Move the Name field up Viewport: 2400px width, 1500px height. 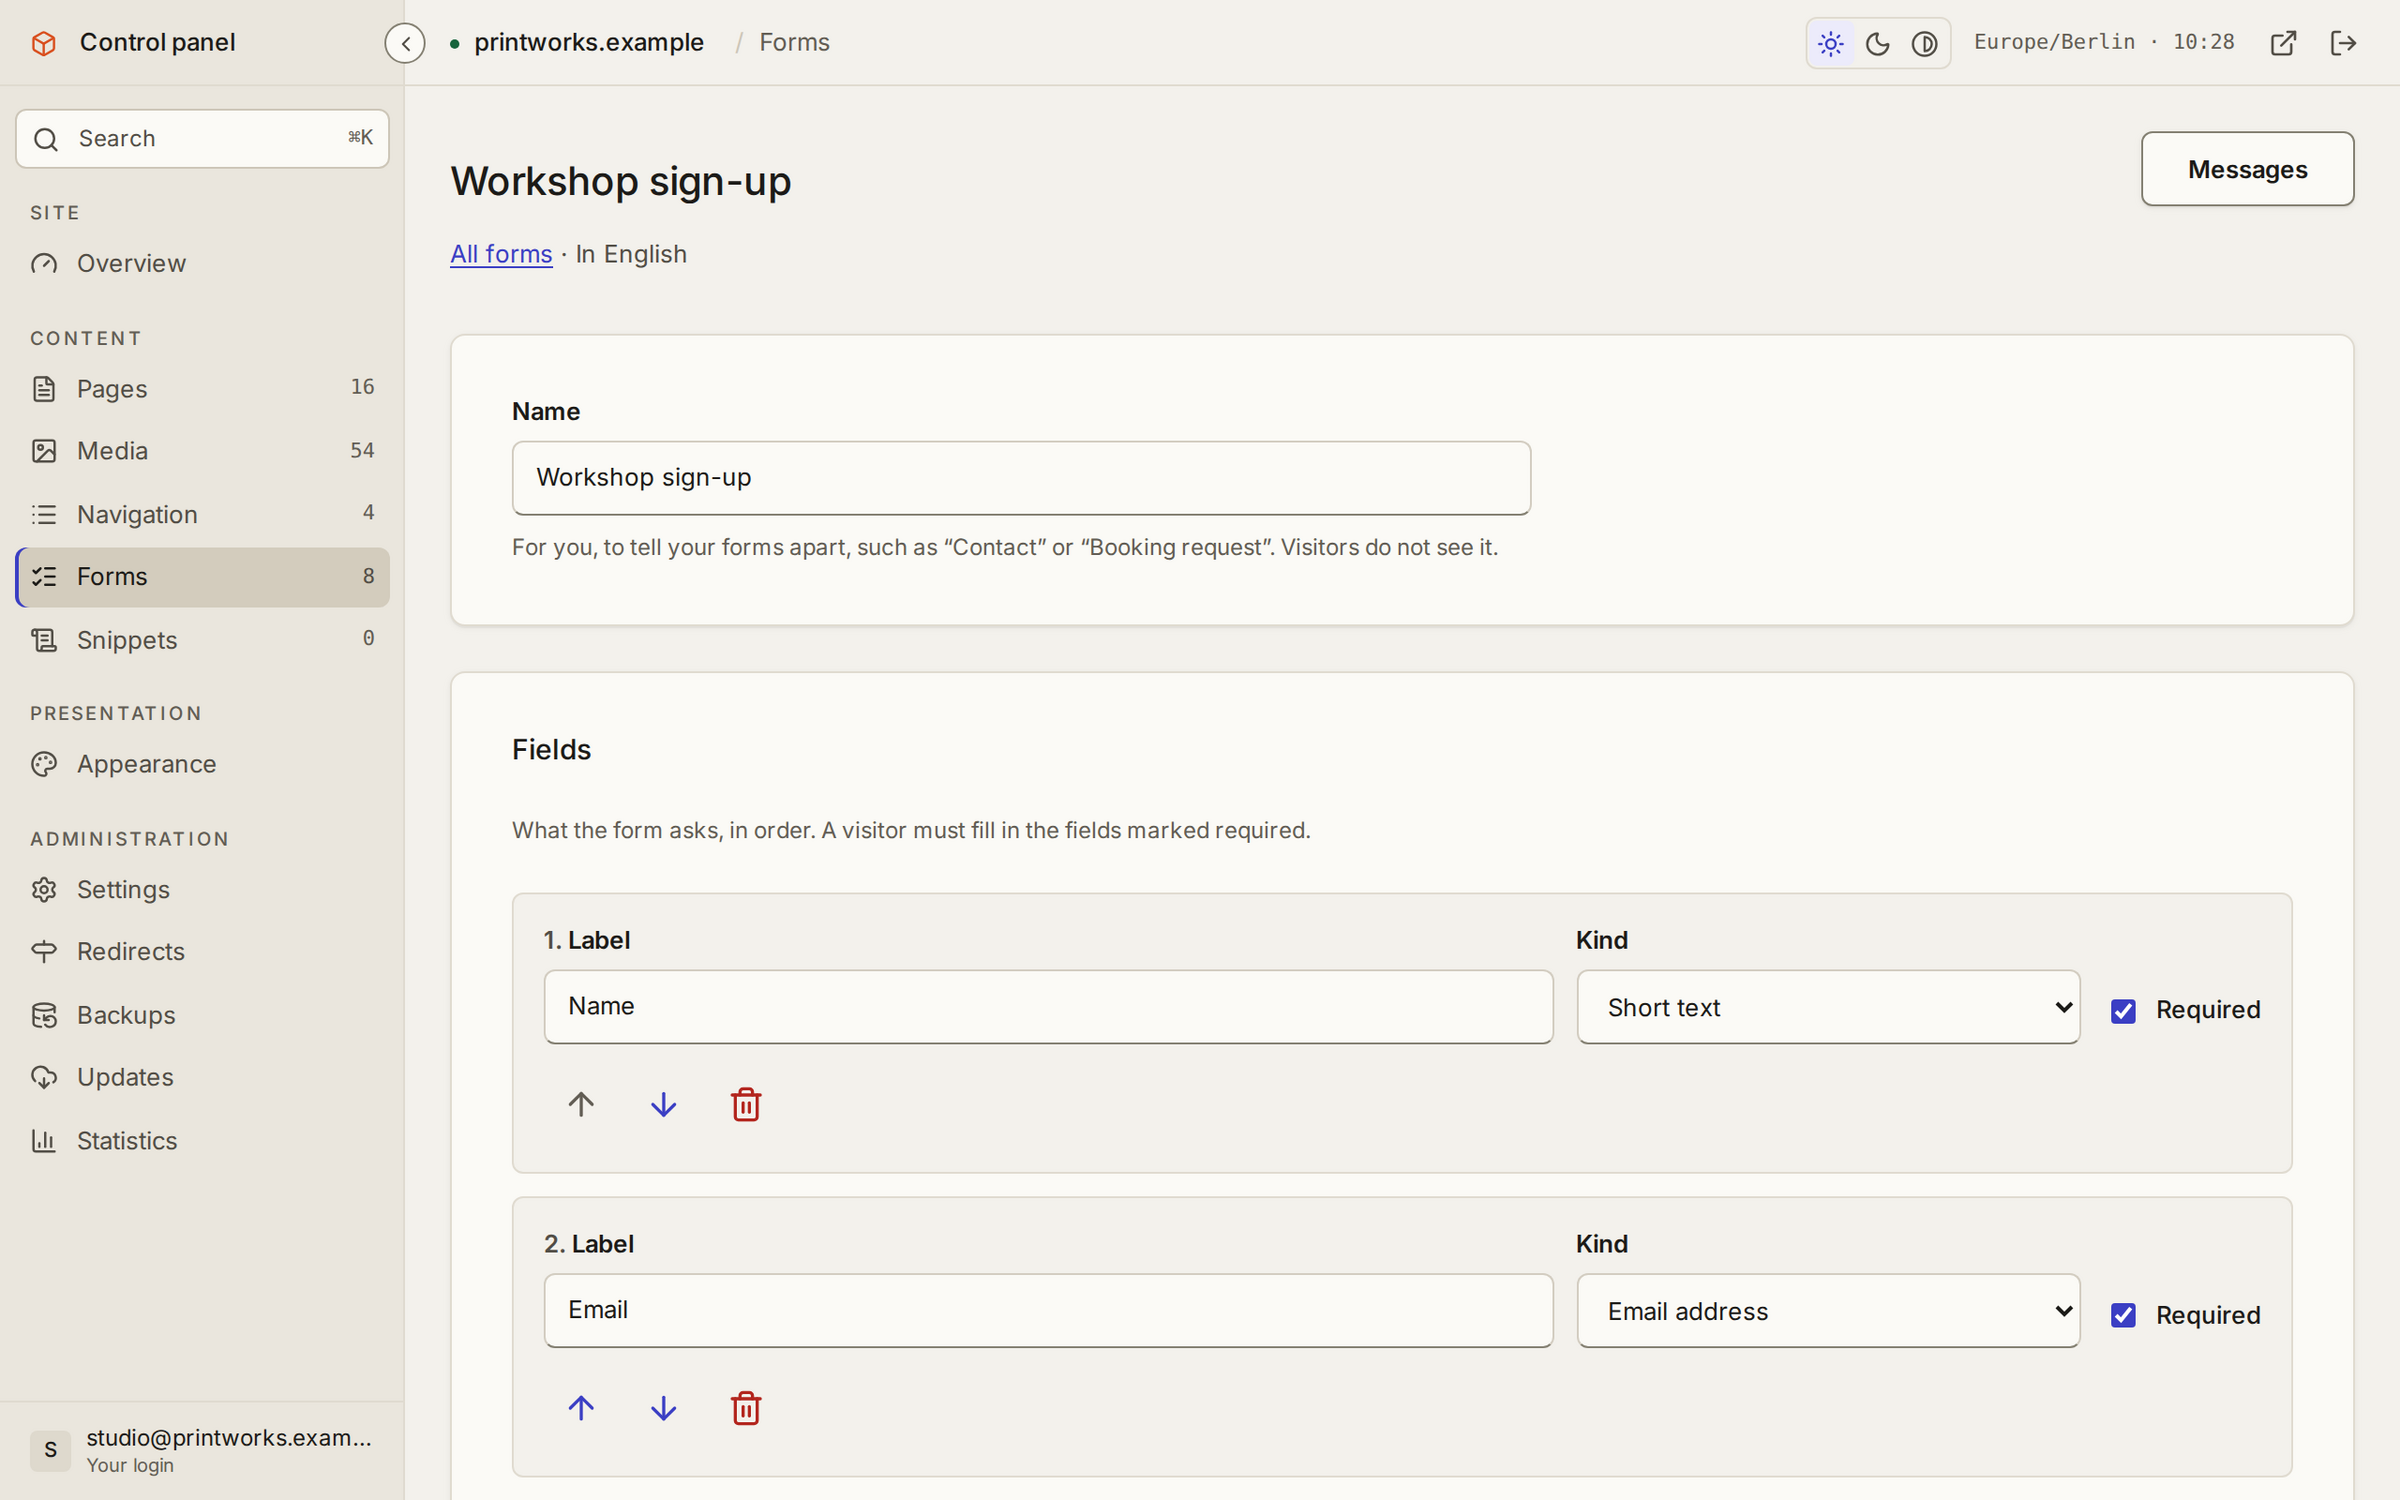(x=581, y=1104)
